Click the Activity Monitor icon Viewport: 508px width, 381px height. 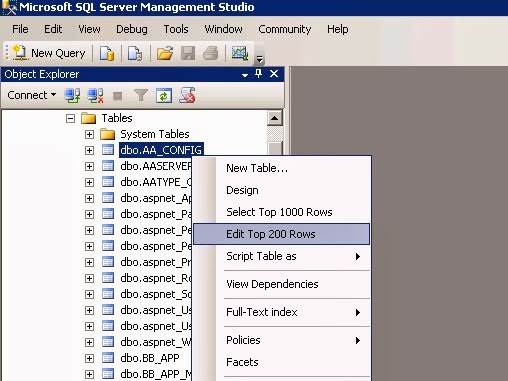240,53
